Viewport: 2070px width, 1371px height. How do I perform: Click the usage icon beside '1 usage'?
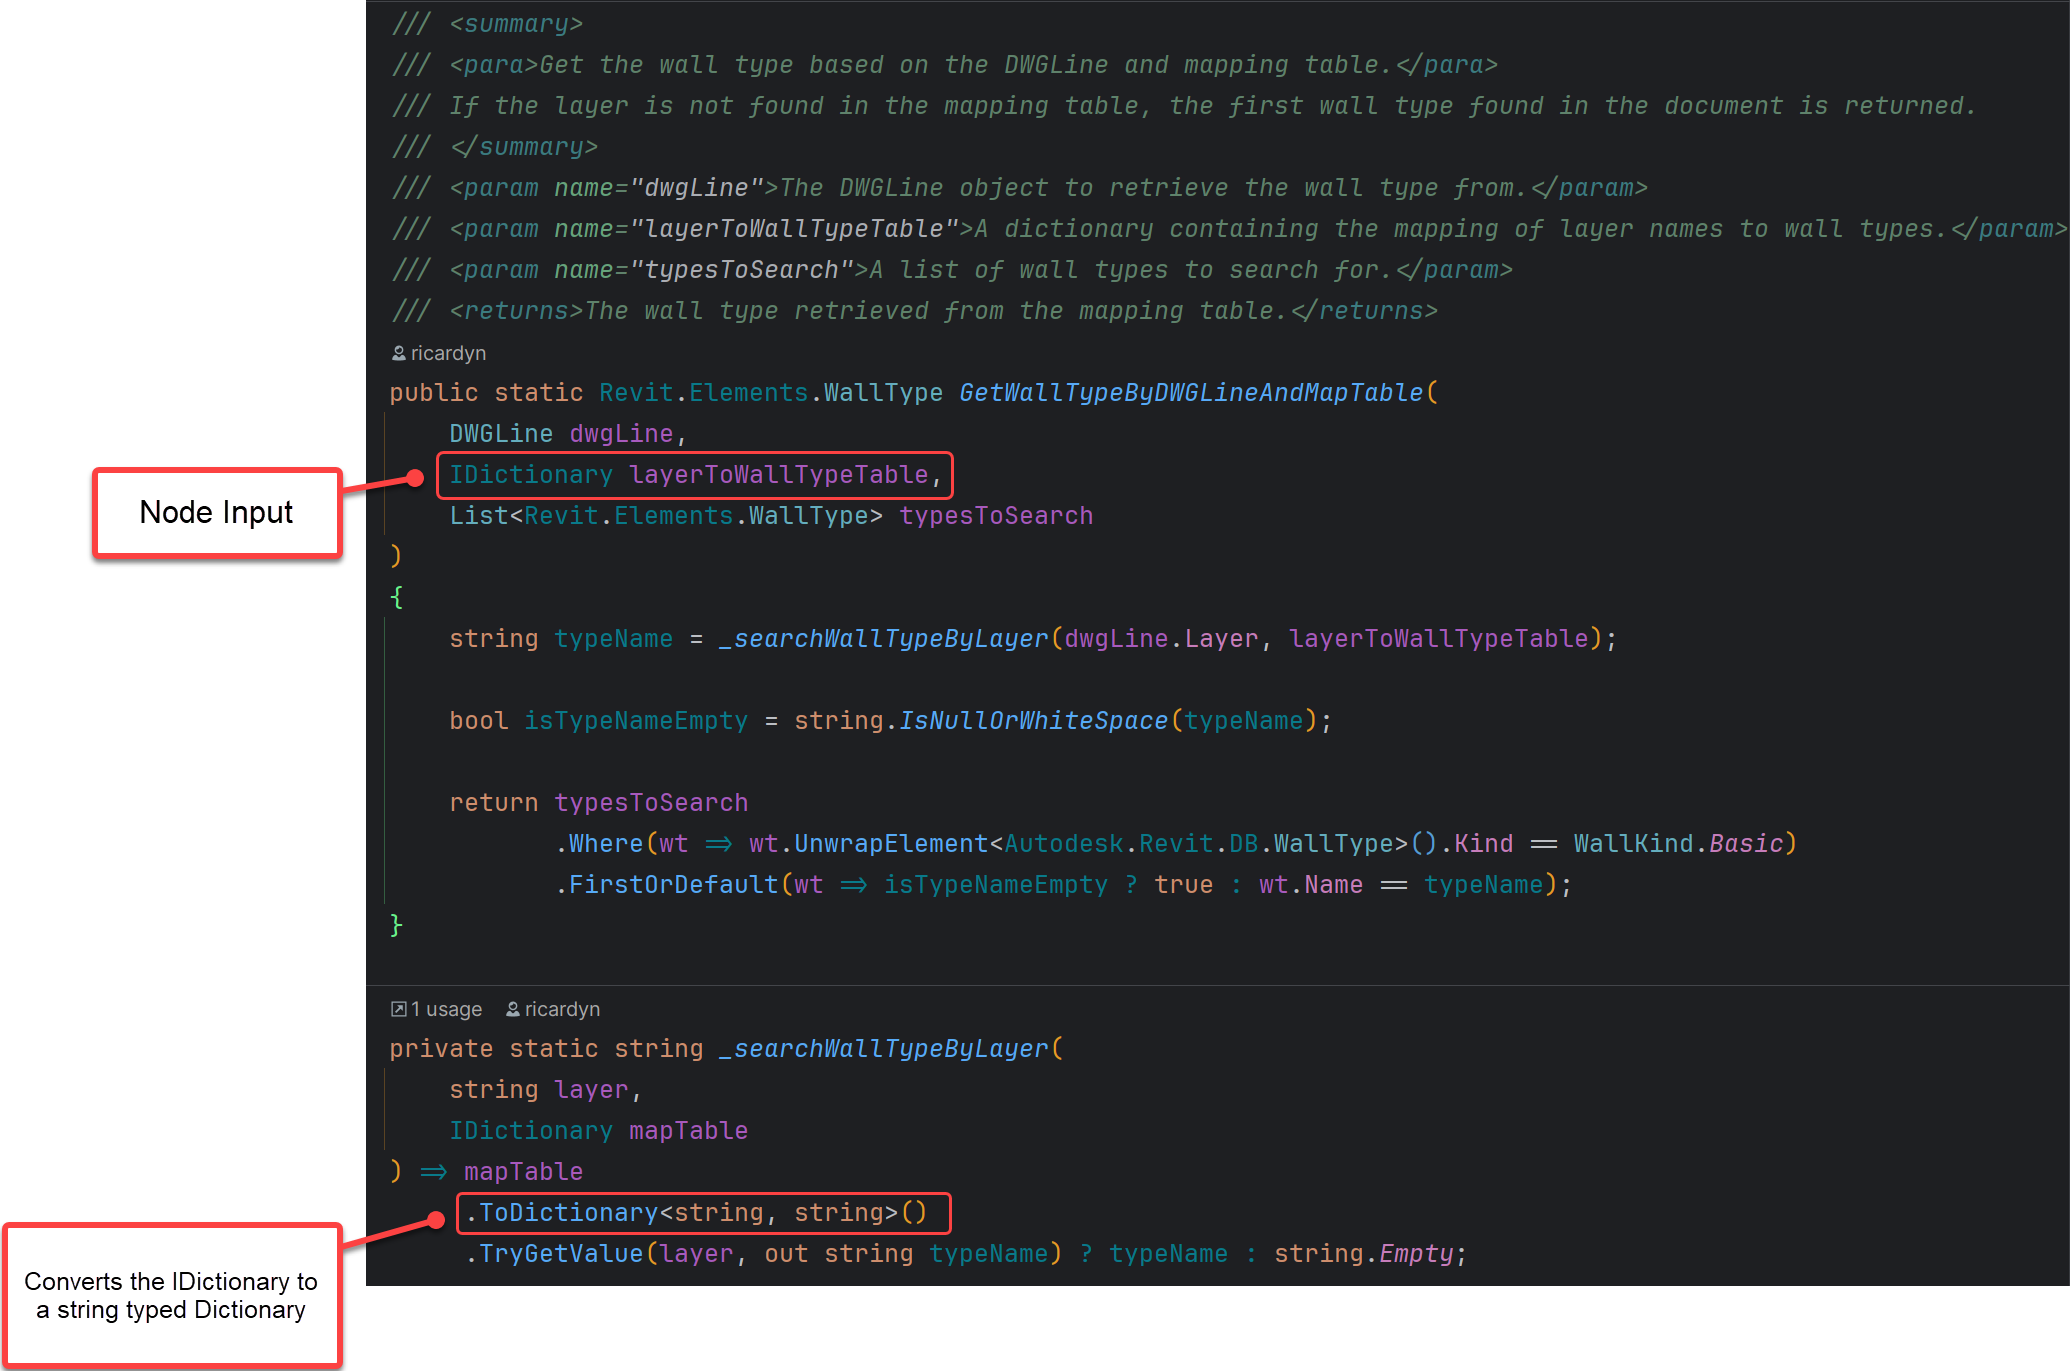(x=398, y=1009)
